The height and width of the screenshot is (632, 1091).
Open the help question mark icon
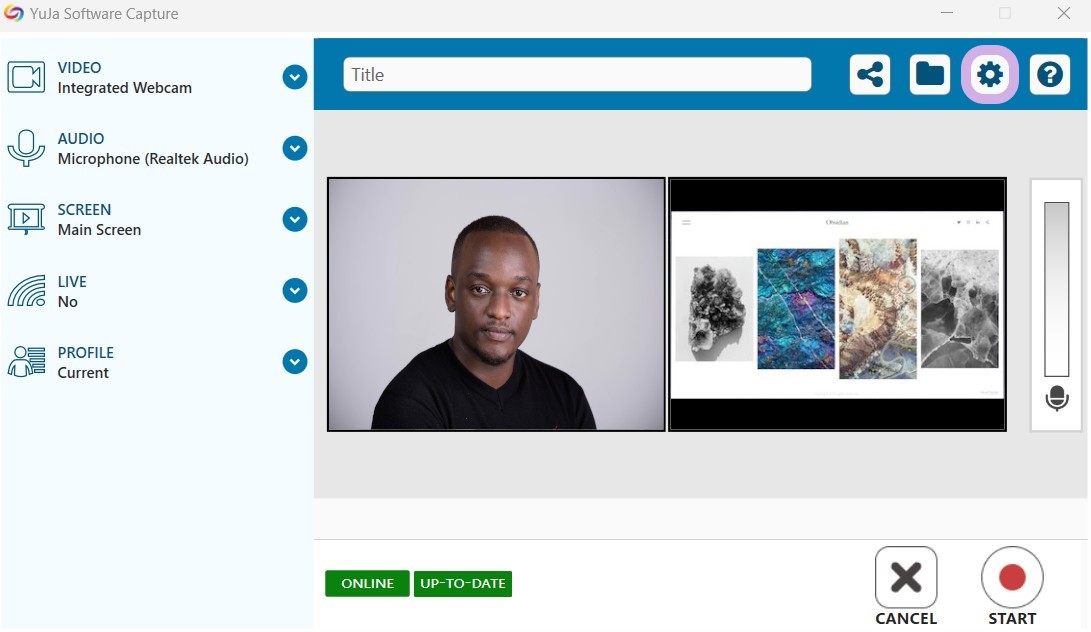coord(1049,74)
